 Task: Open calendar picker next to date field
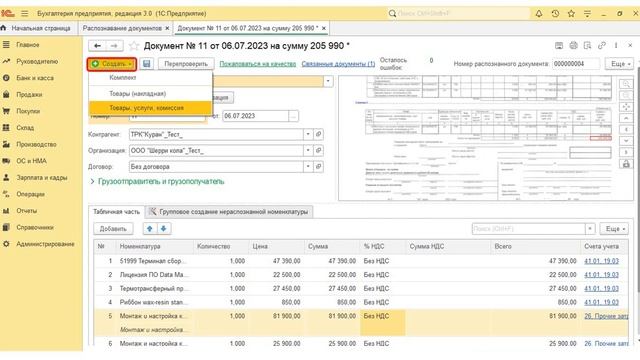[293, 116]
